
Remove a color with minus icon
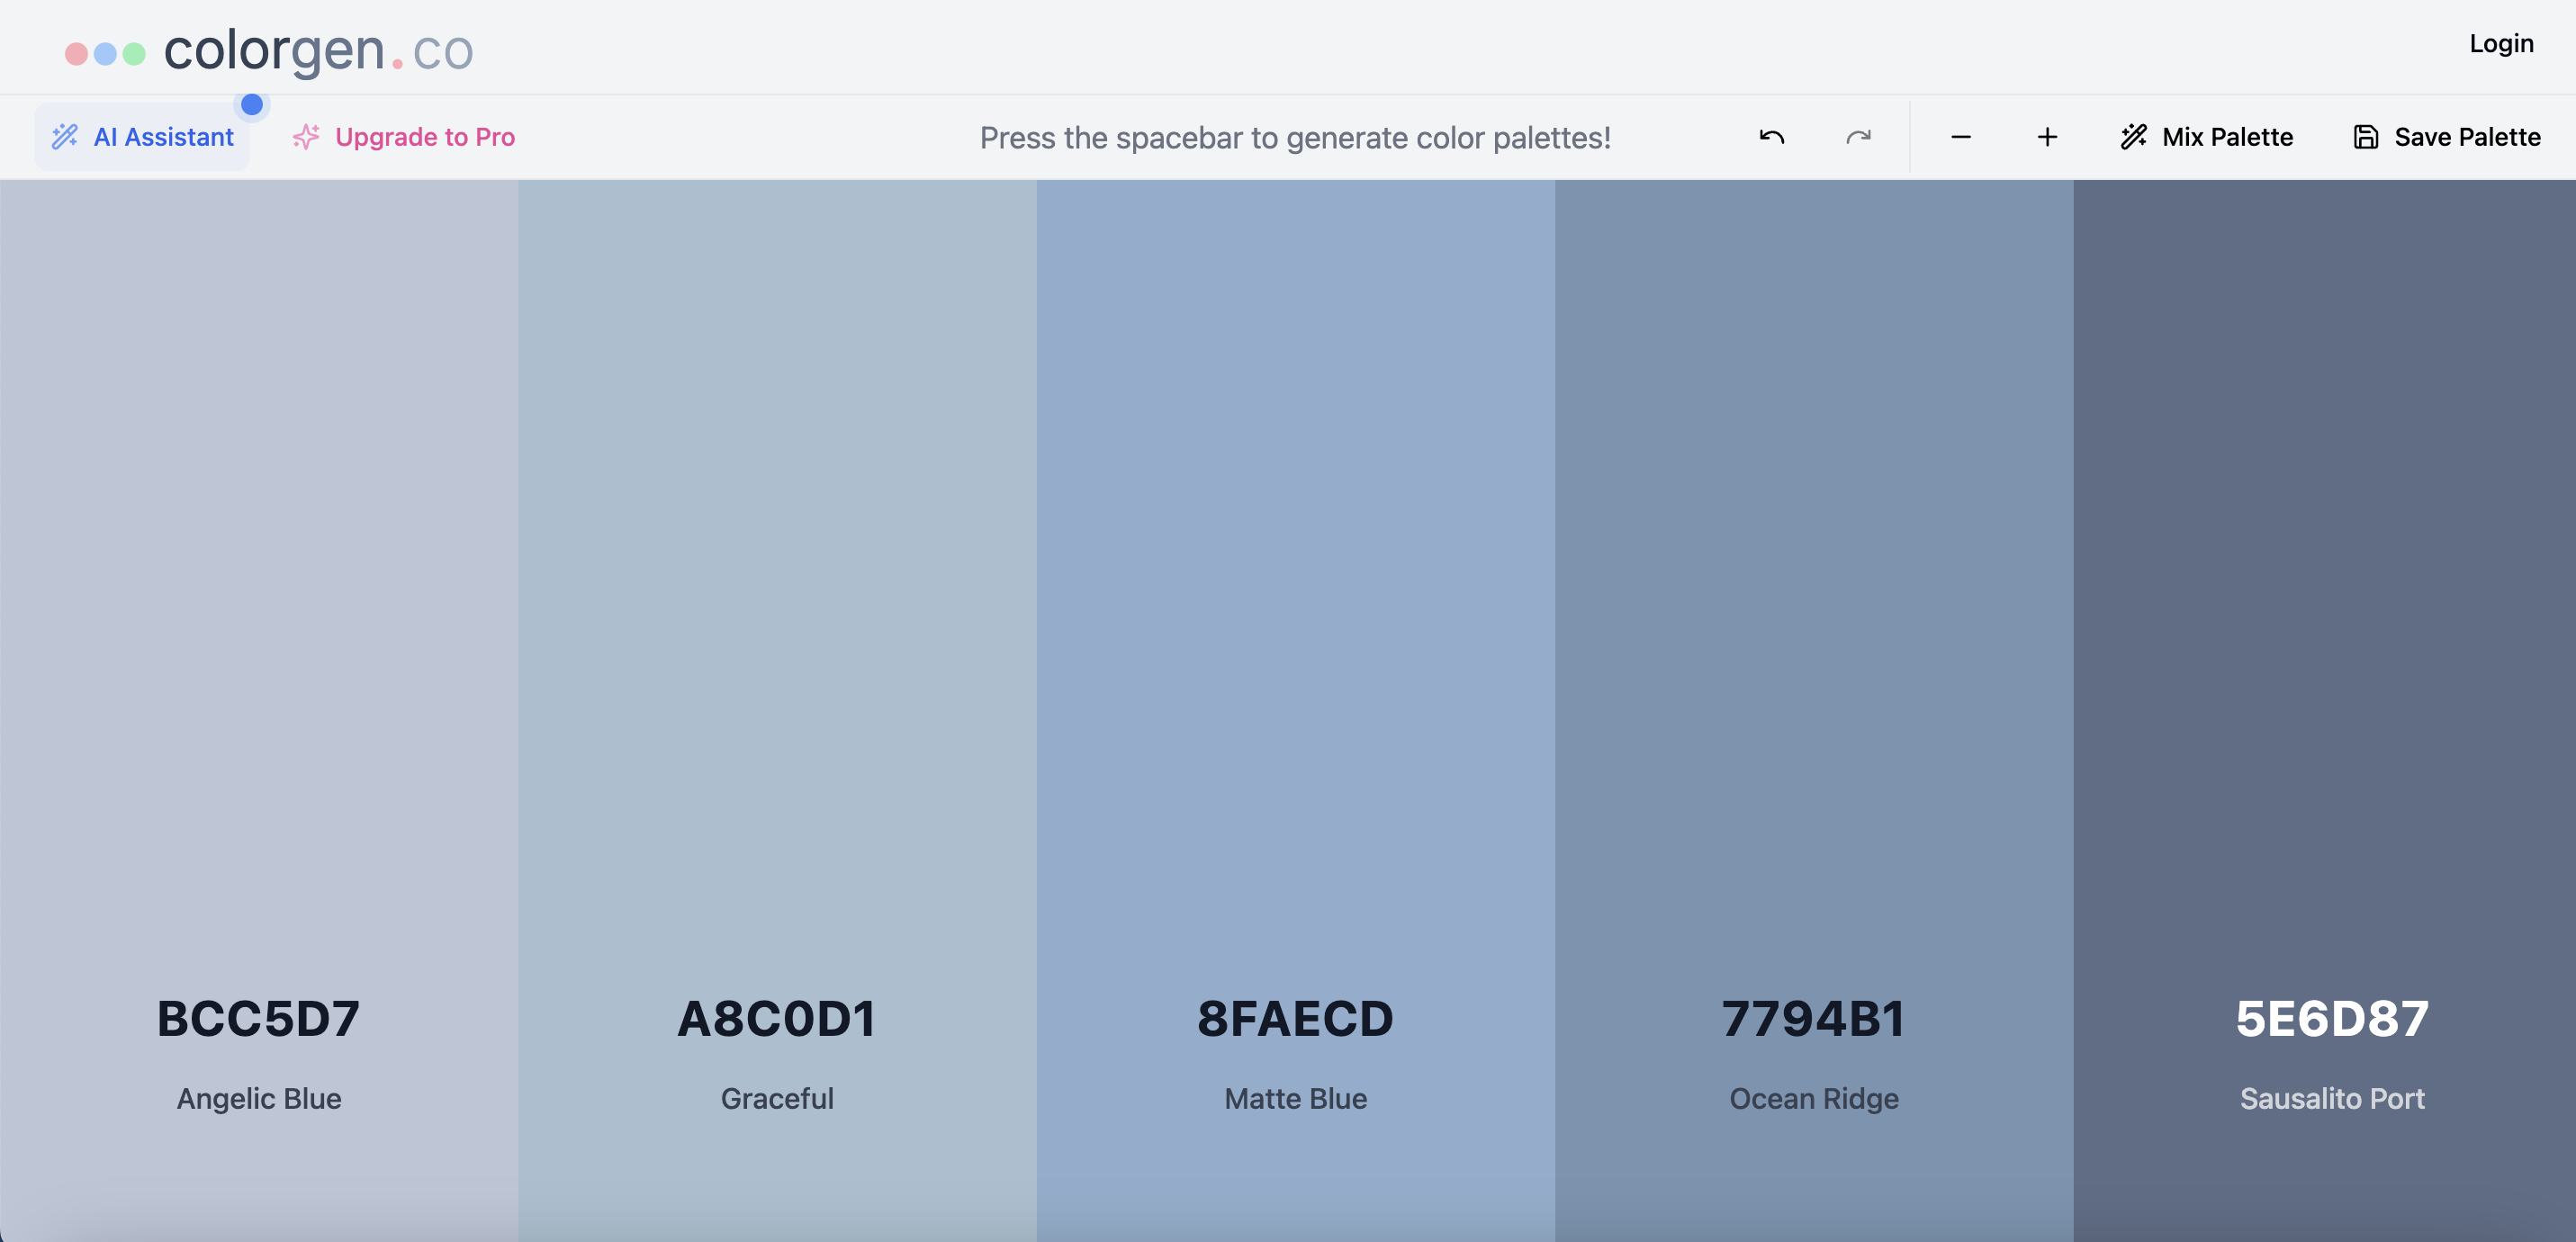click(x=1960, y=137)
